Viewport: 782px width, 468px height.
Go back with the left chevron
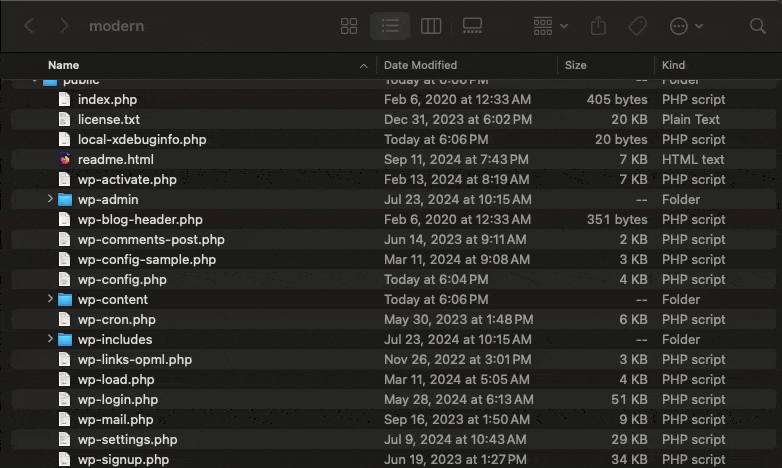click(29, 25)
